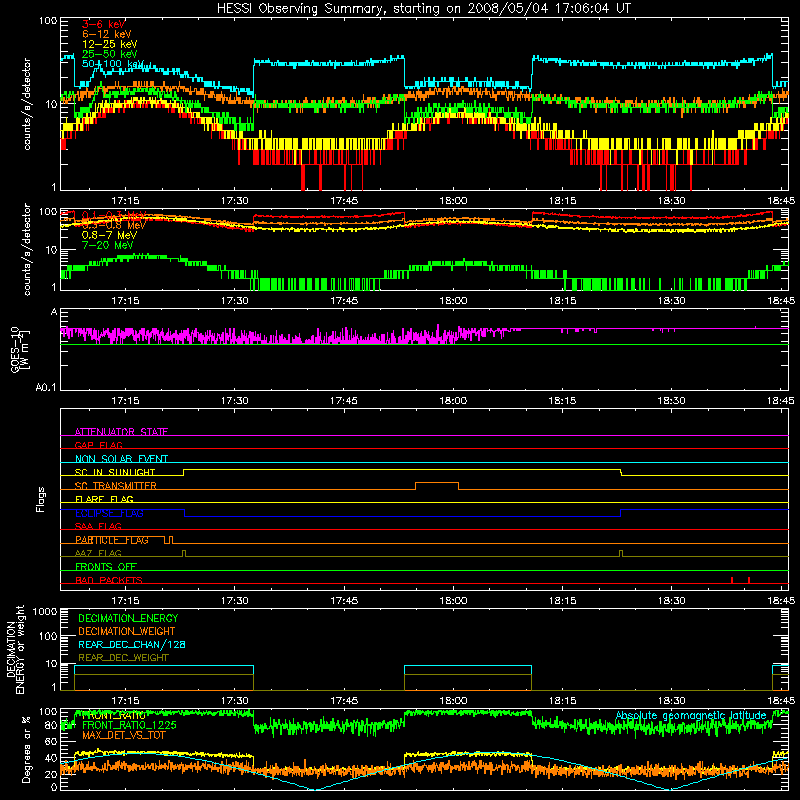Click the REAR_DEC_CHAN/128 legend label

pos(132,645)
